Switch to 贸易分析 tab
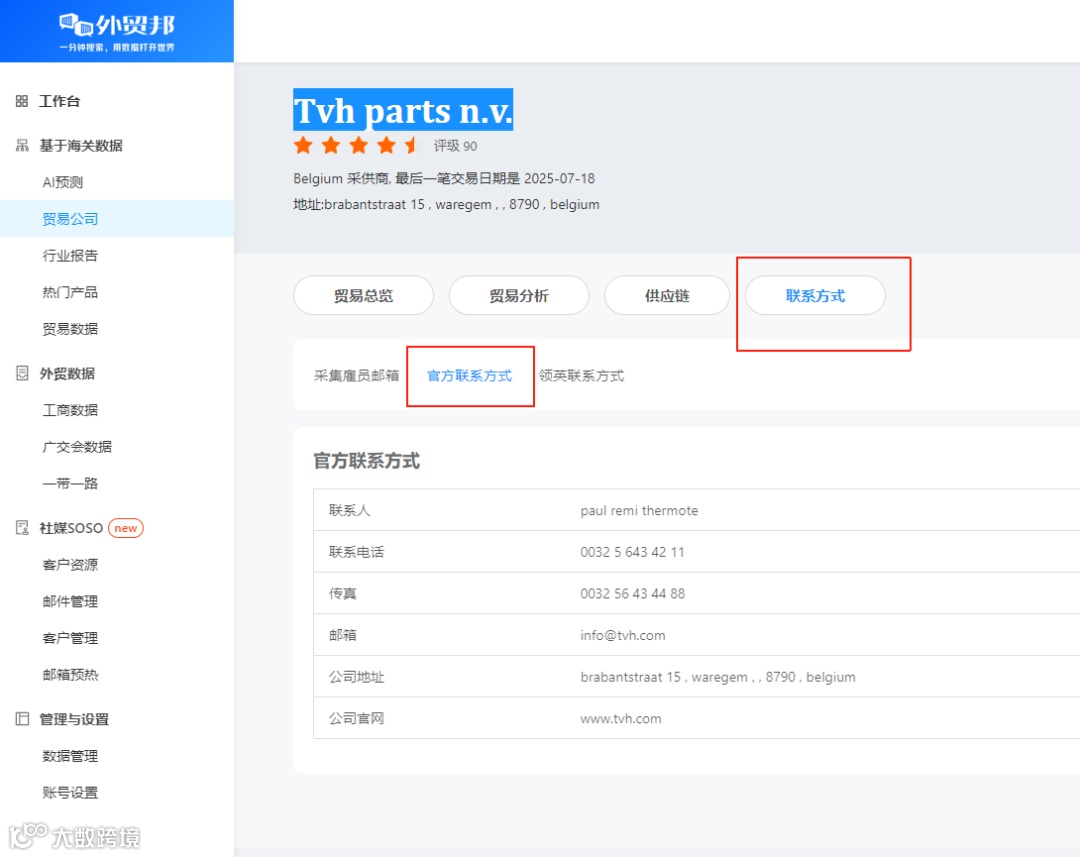The height and width of the screenshot is (857, 1080). [519, 296]
